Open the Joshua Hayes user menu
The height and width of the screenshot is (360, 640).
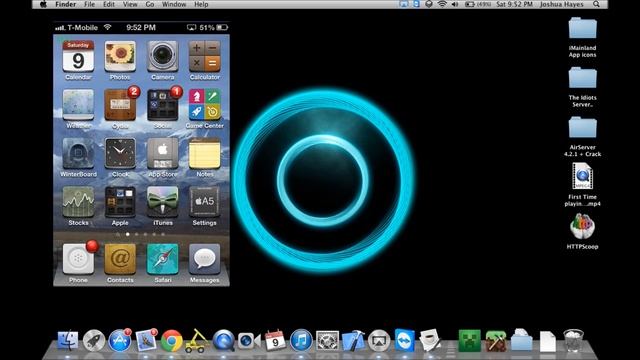[562, 4]
